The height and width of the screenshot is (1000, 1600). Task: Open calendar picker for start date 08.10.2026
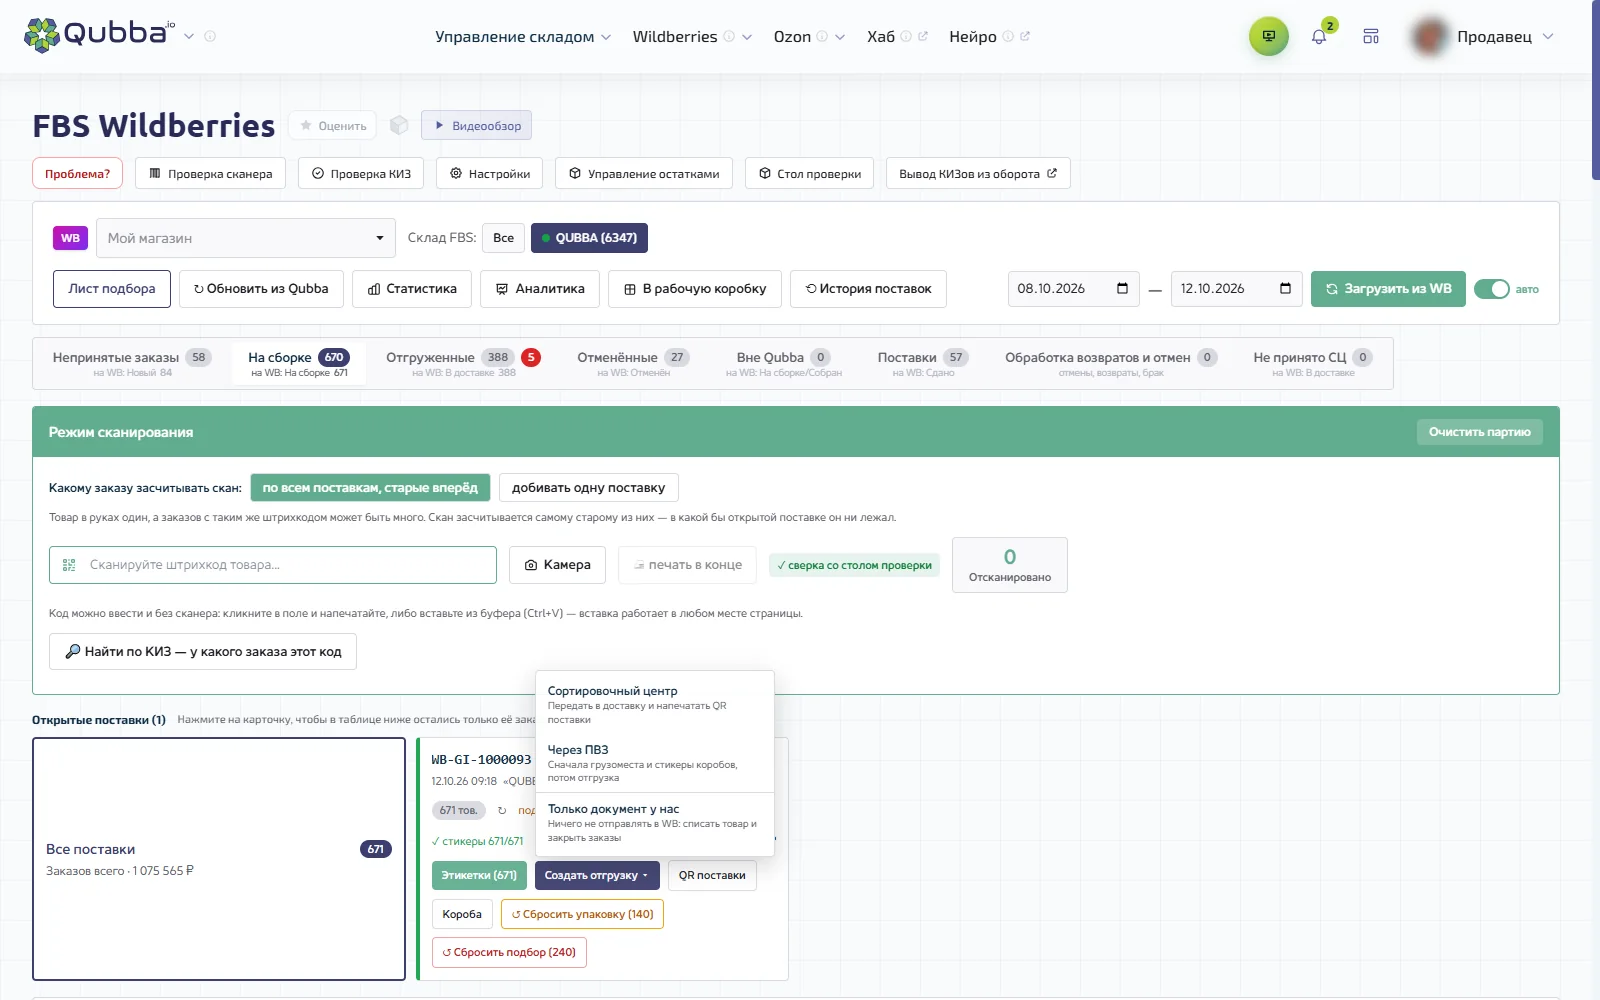tap(1122, 288)
